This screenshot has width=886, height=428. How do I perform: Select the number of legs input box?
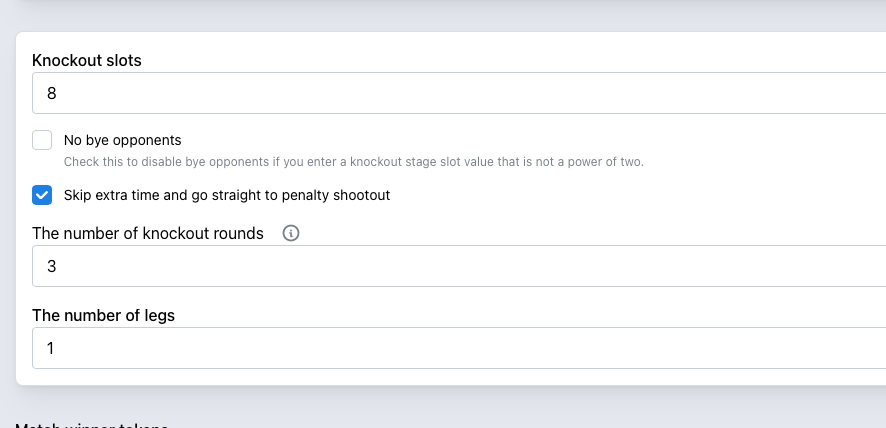pyautogui.click(x=459, y=348)
